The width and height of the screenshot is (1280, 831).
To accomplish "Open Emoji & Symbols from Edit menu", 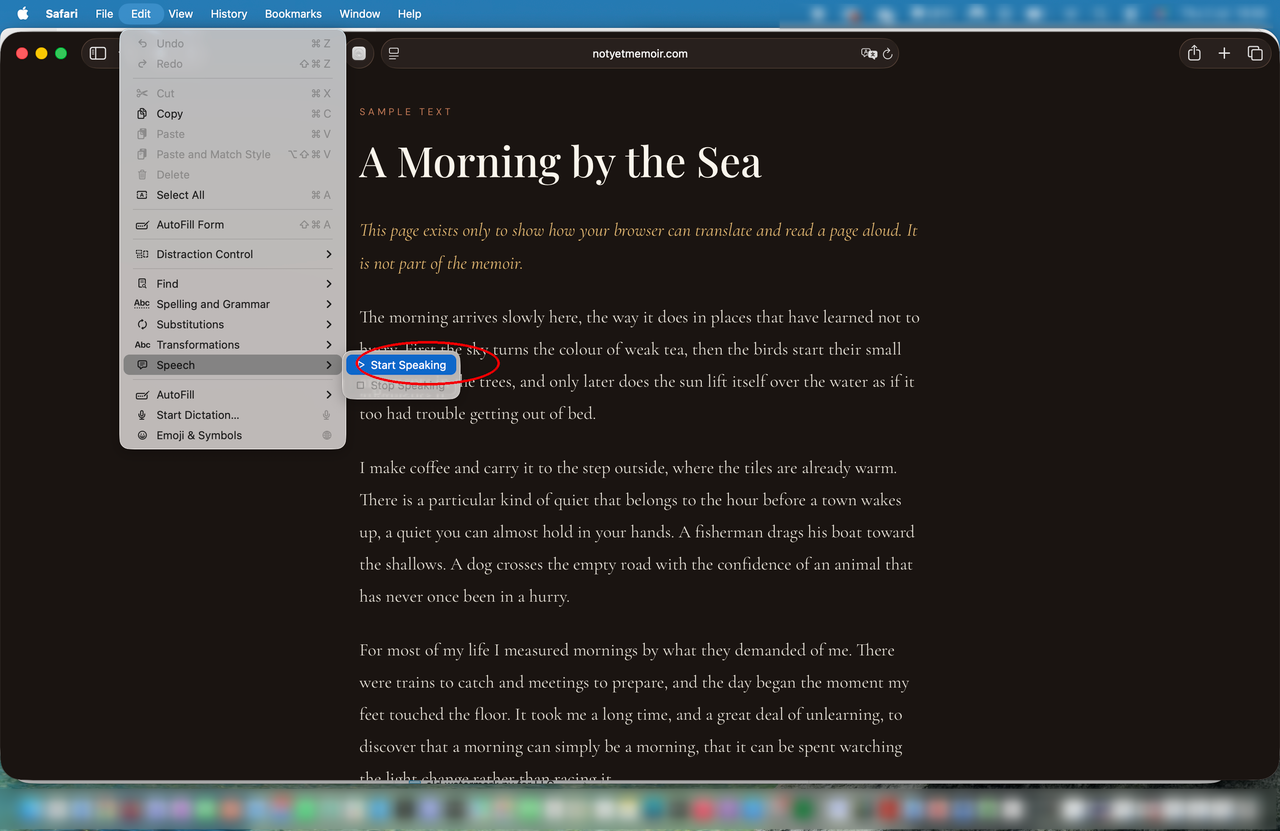I will point(233,435).
